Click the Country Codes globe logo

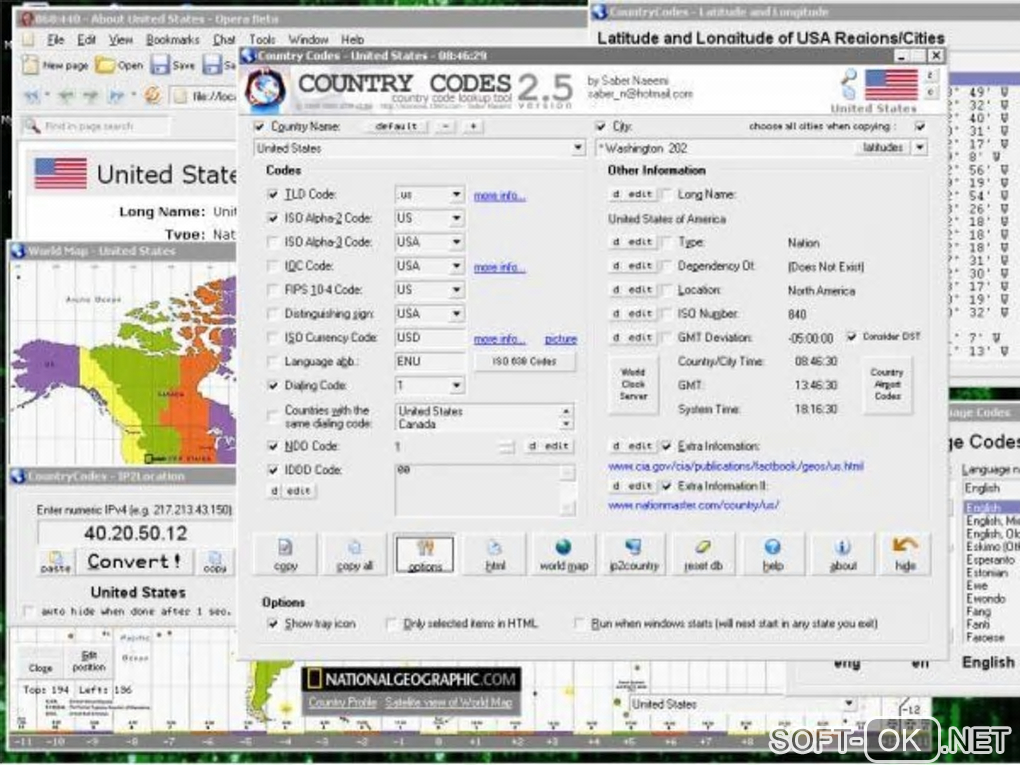pyautogui.click(x=267, y=90)
